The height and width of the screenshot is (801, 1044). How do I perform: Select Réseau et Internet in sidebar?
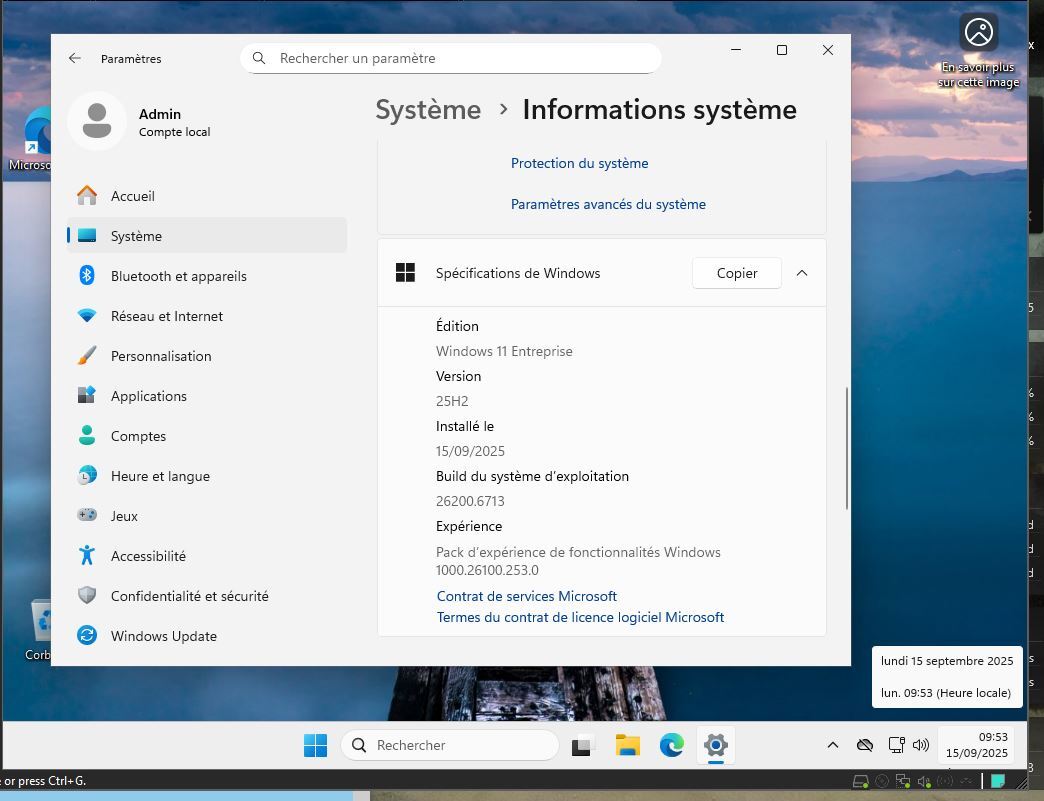point(166,316)
